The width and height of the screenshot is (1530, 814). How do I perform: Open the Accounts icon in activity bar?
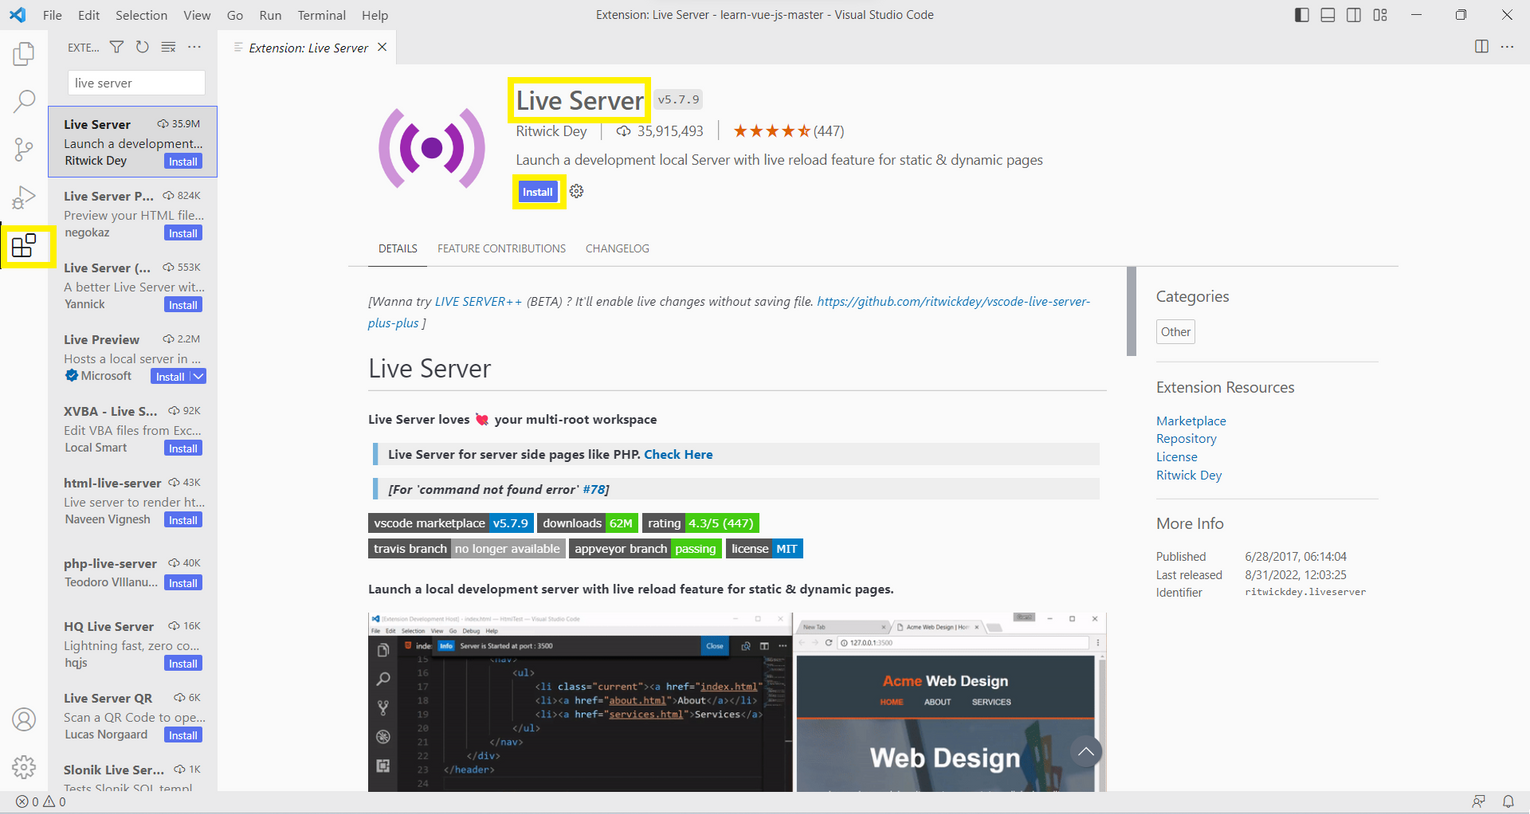[24, 719]
